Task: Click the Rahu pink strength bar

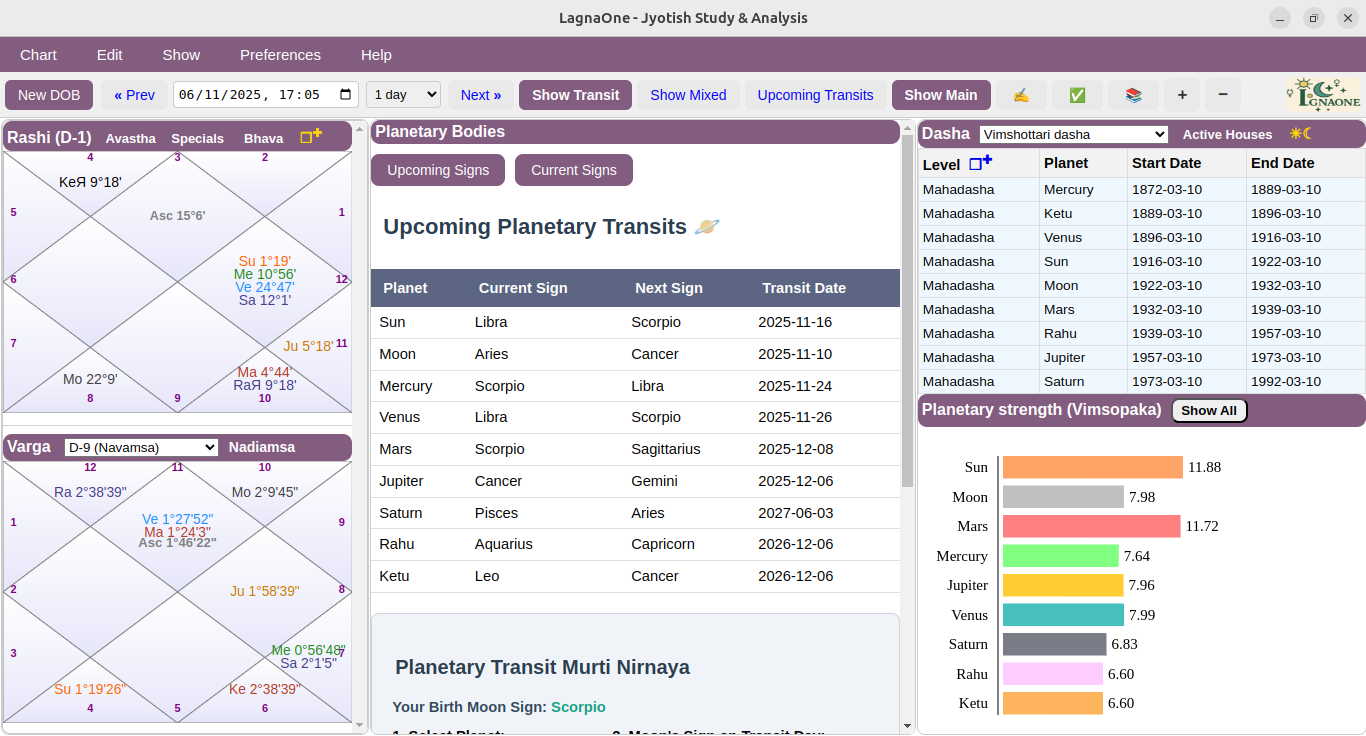Action: (1053, 674)
